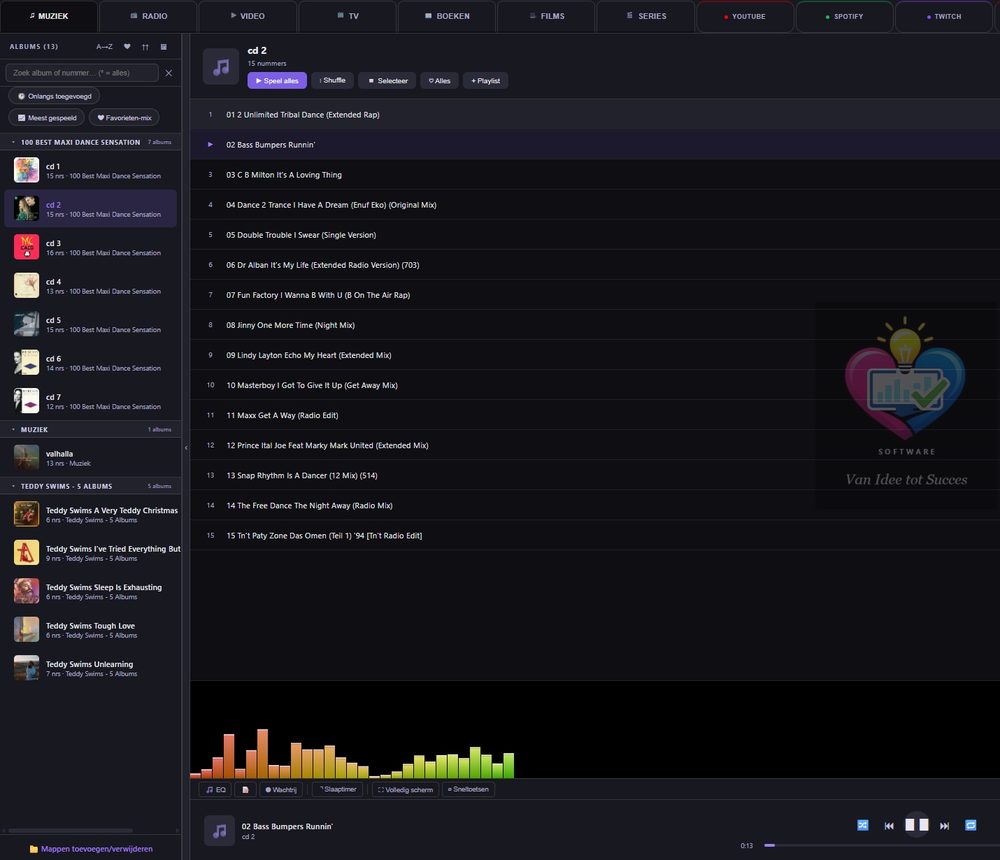Collapse the 'Muziek' album group
Viewport: 1000px width, 860px height.
91,429
